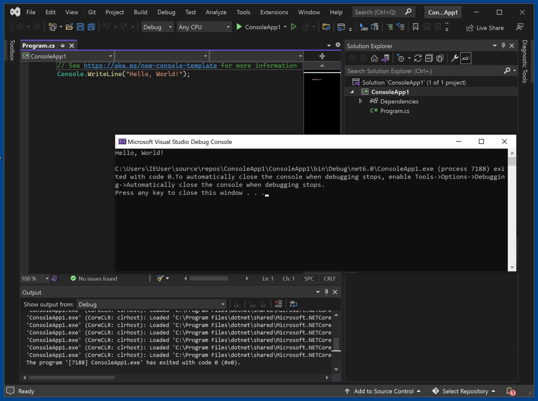The width and height of the screenshot is (538, 401).
Task: Open the feedback icon beside Live Share
Action: [x=520, y=27]
